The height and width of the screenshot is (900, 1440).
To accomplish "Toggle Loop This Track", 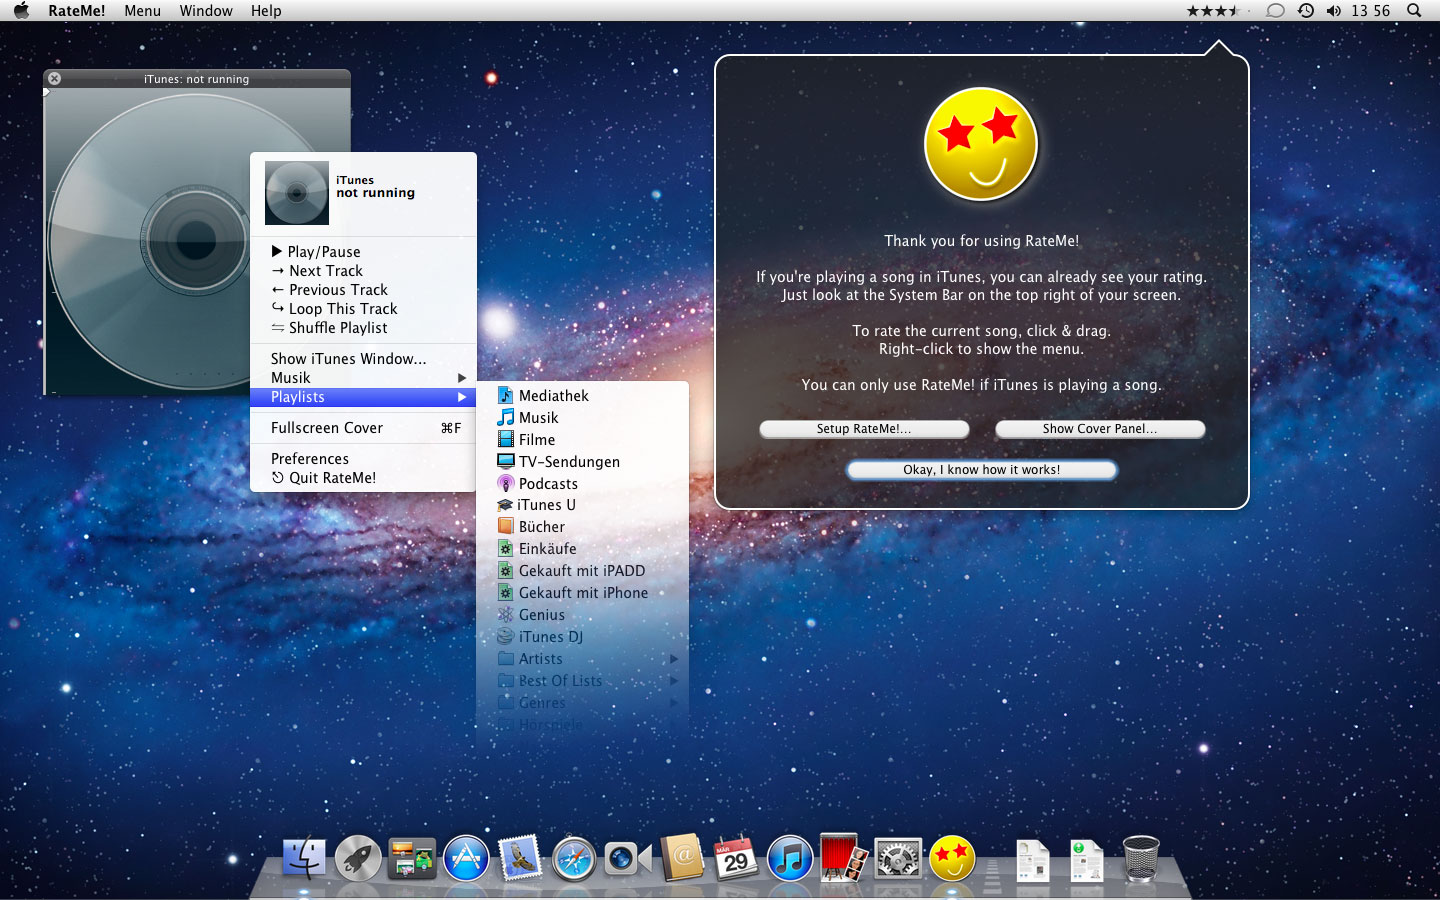I will [x=363, y=309].
